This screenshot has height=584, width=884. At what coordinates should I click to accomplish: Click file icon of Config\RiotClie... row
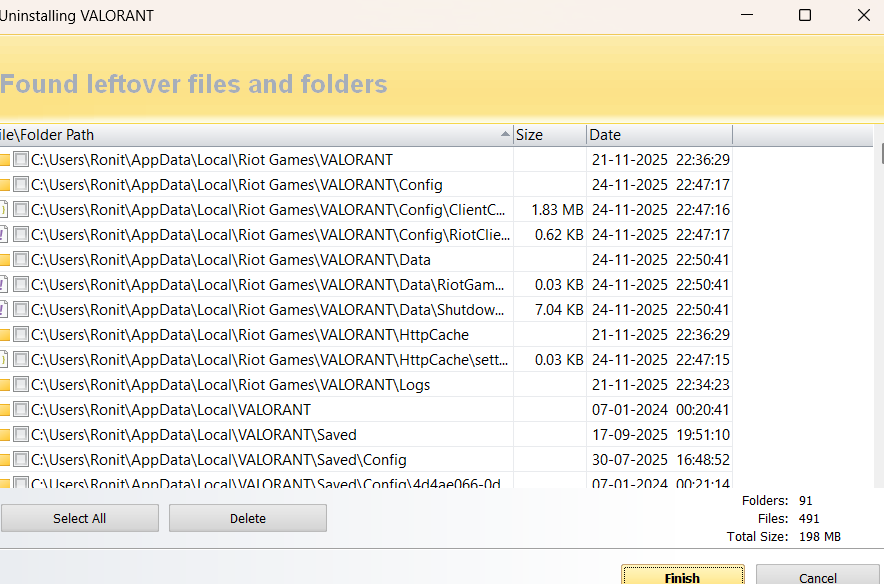4,235
